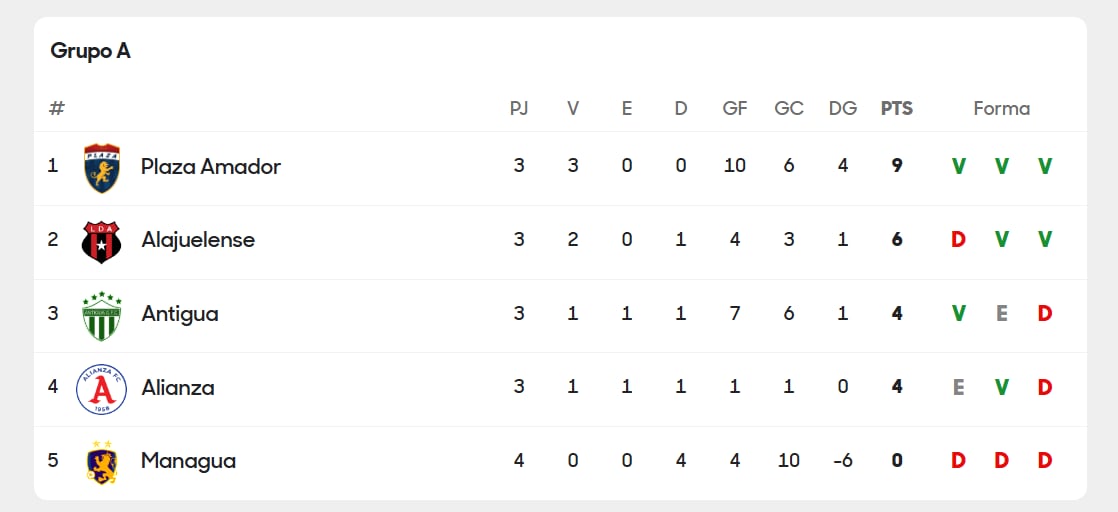Click the Forma column header

coord(1001,108)
